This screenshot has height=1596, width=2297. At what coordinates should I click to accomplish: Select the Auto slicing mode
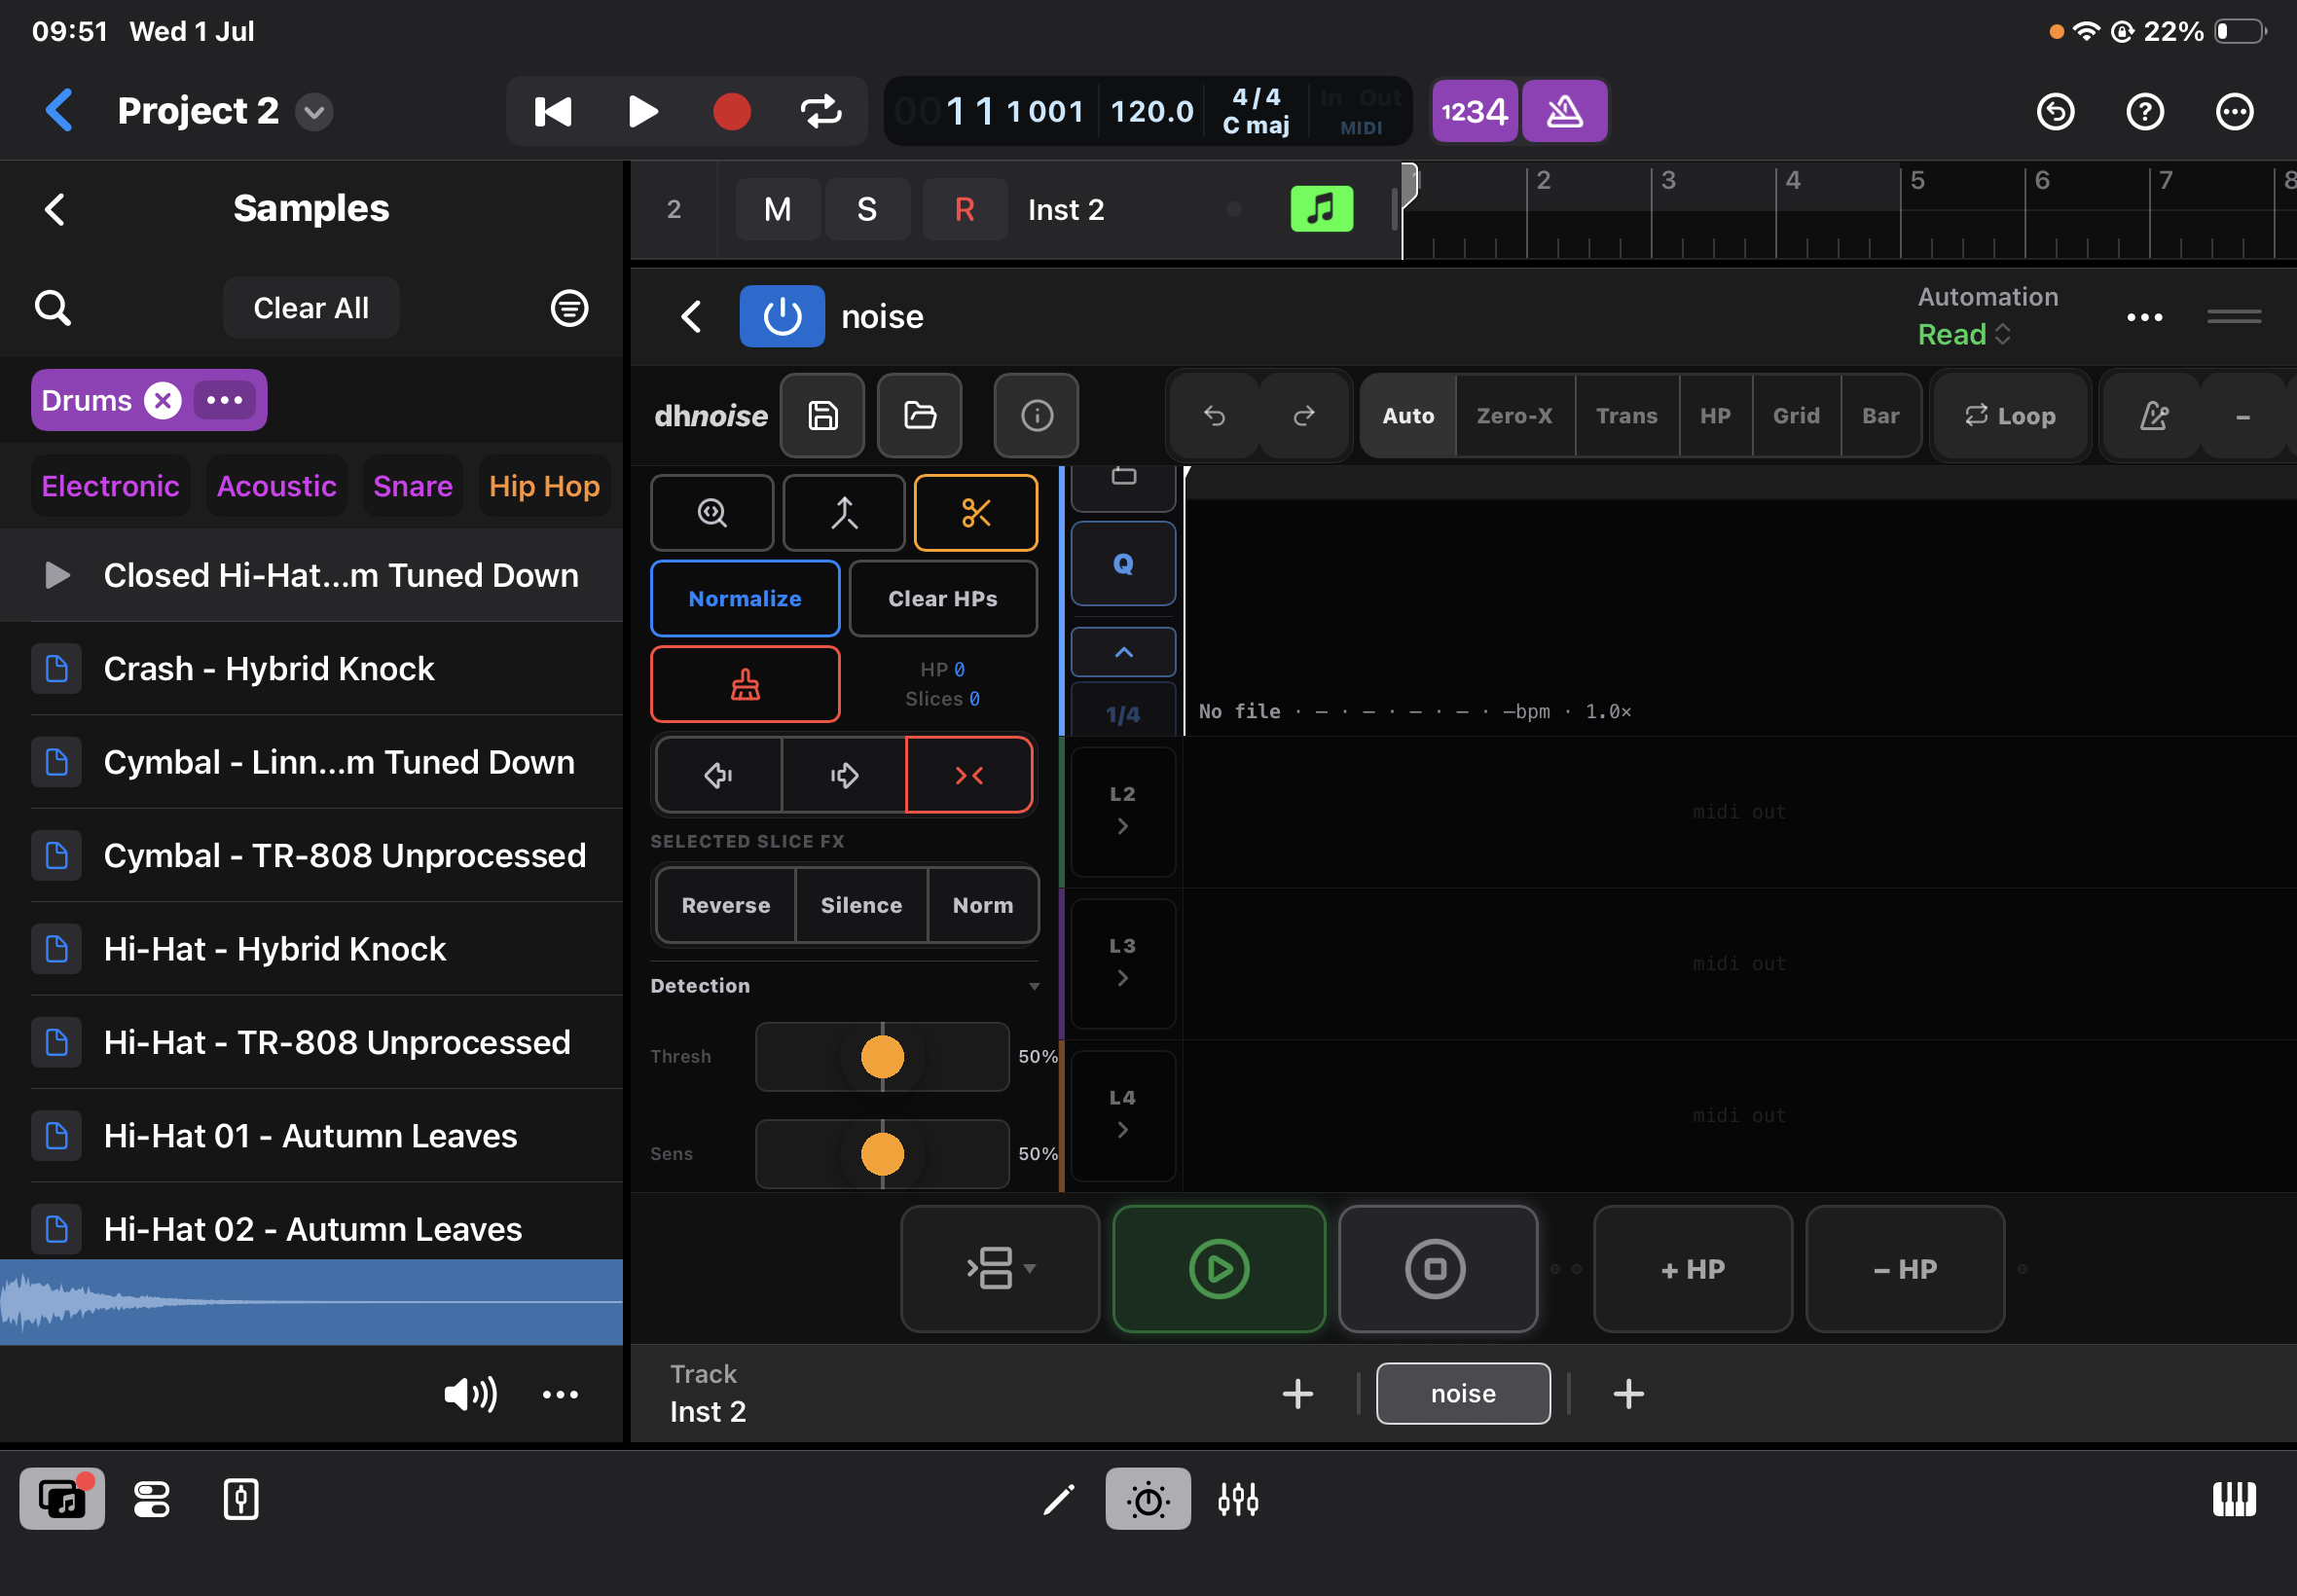point(1409,415)
